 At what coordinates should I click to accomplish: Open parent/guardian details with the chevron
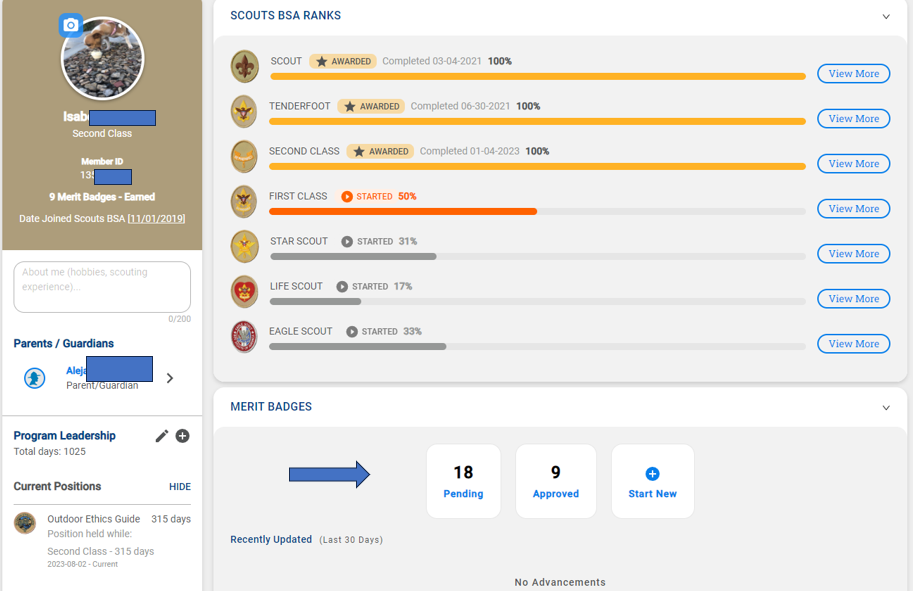[170, 378]
